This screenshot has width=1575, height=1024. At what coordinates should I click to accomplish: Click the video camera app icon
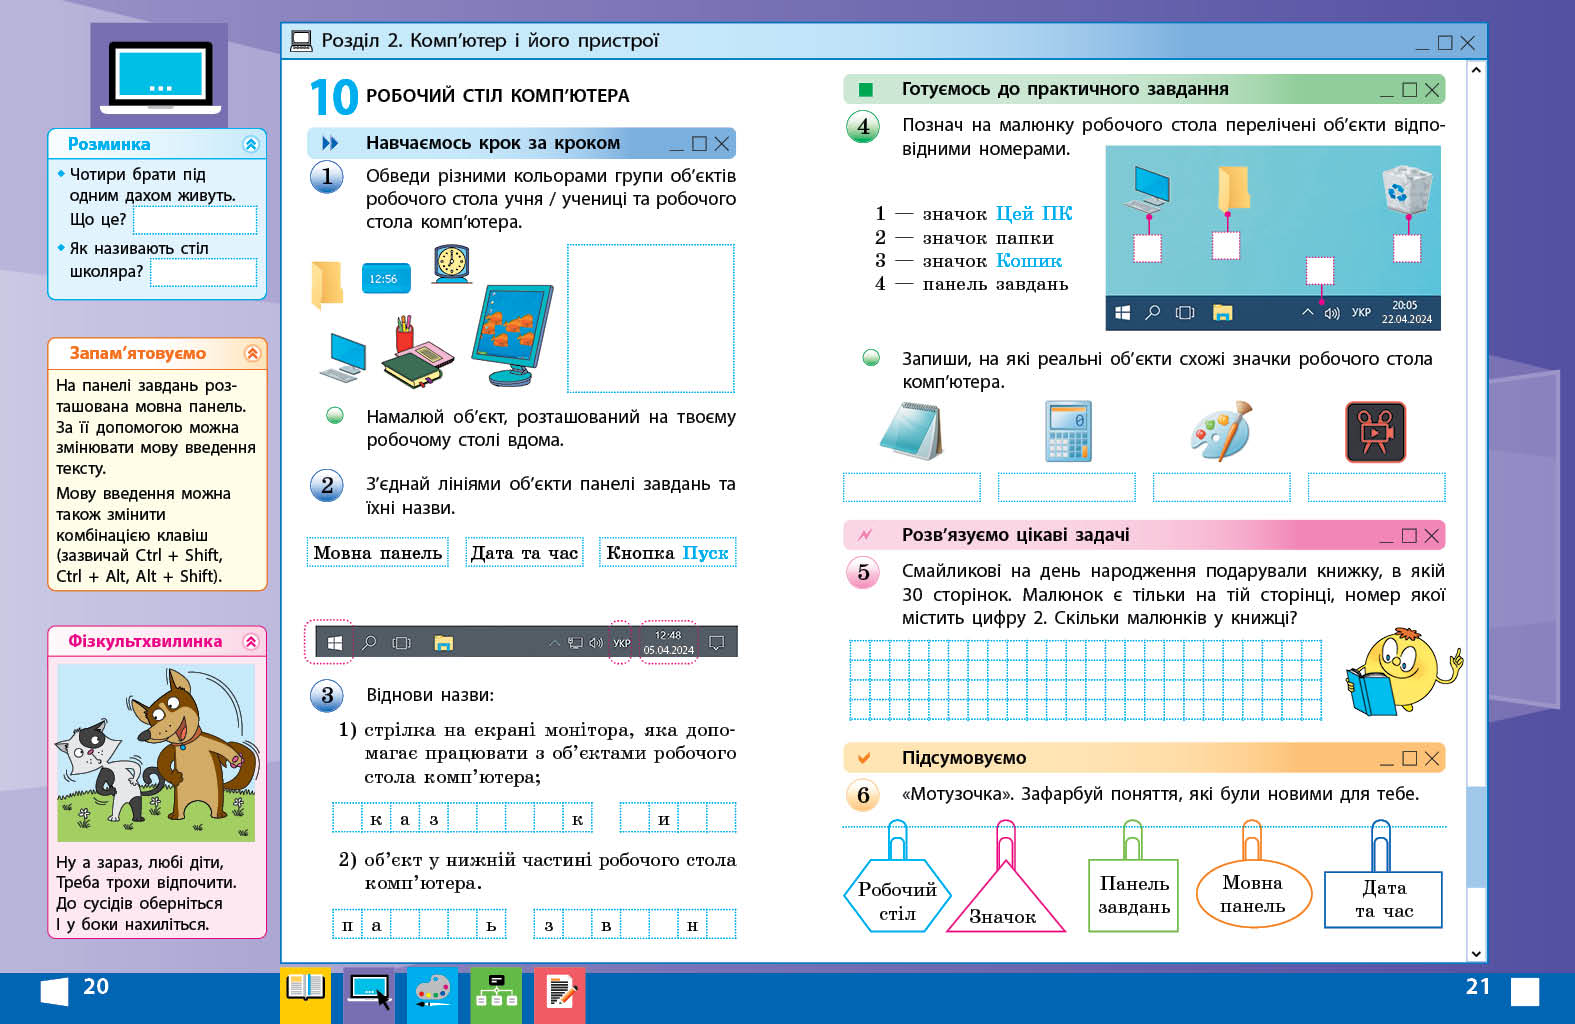1375,432
